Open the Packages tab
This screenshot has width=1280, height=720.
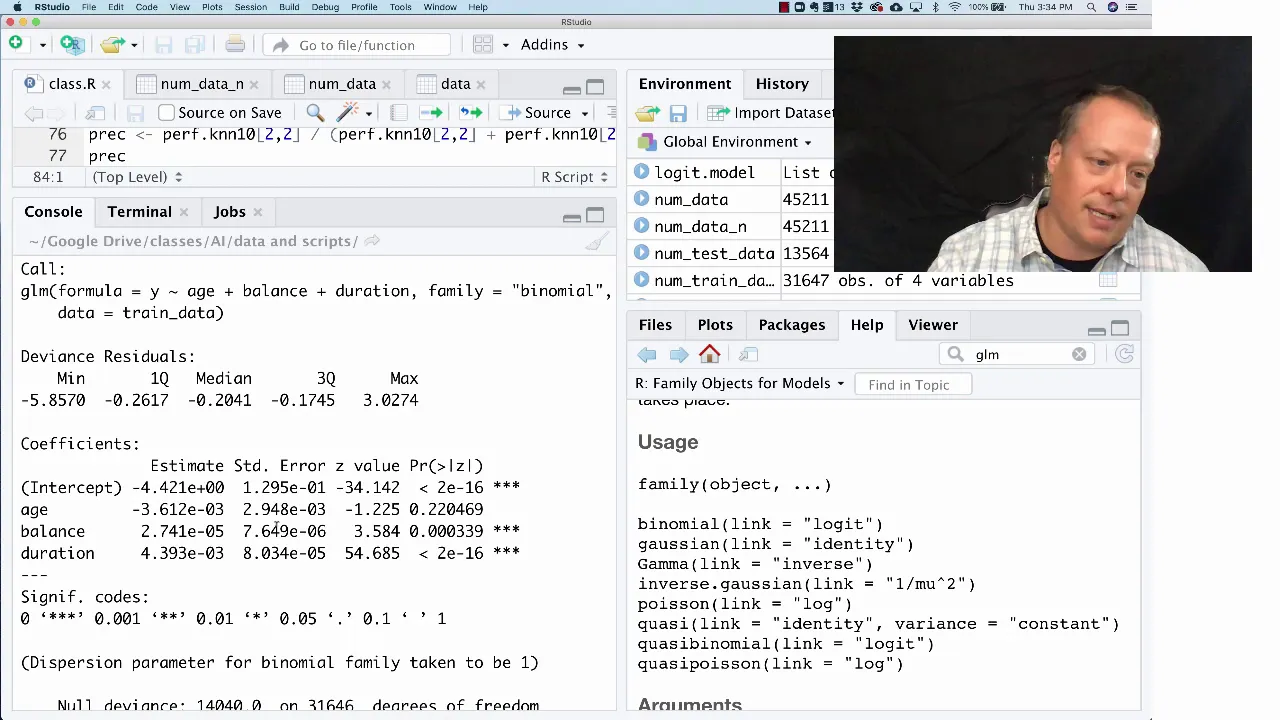791,325
